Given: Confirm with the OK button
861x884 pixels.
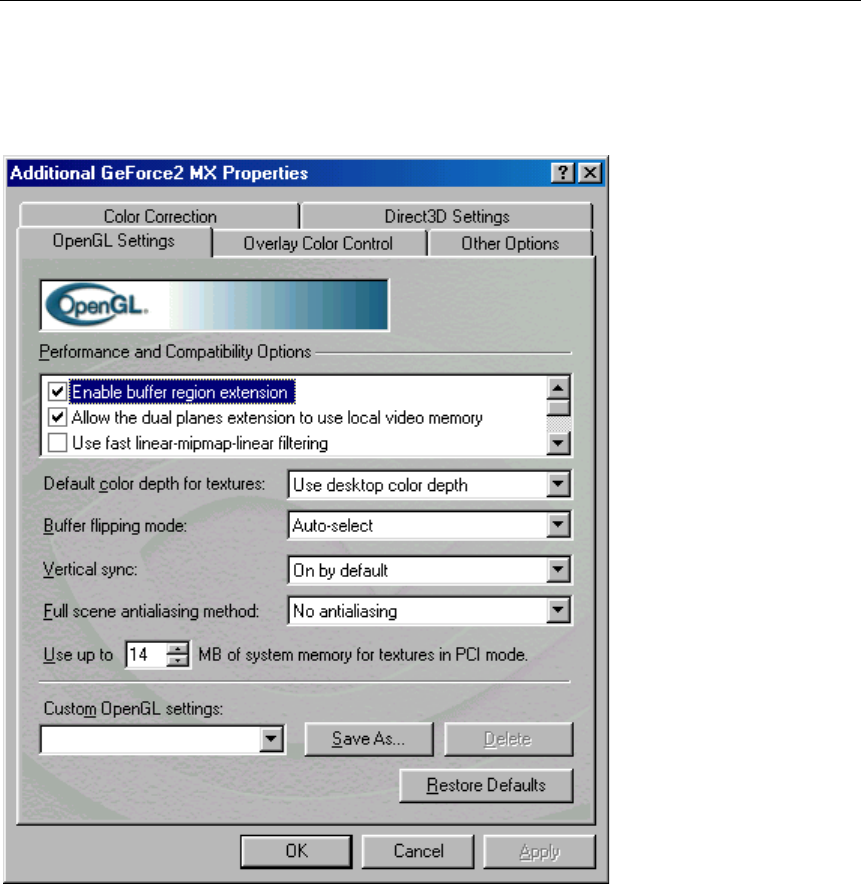Looking at the screenshot, I should coord(297,851).
